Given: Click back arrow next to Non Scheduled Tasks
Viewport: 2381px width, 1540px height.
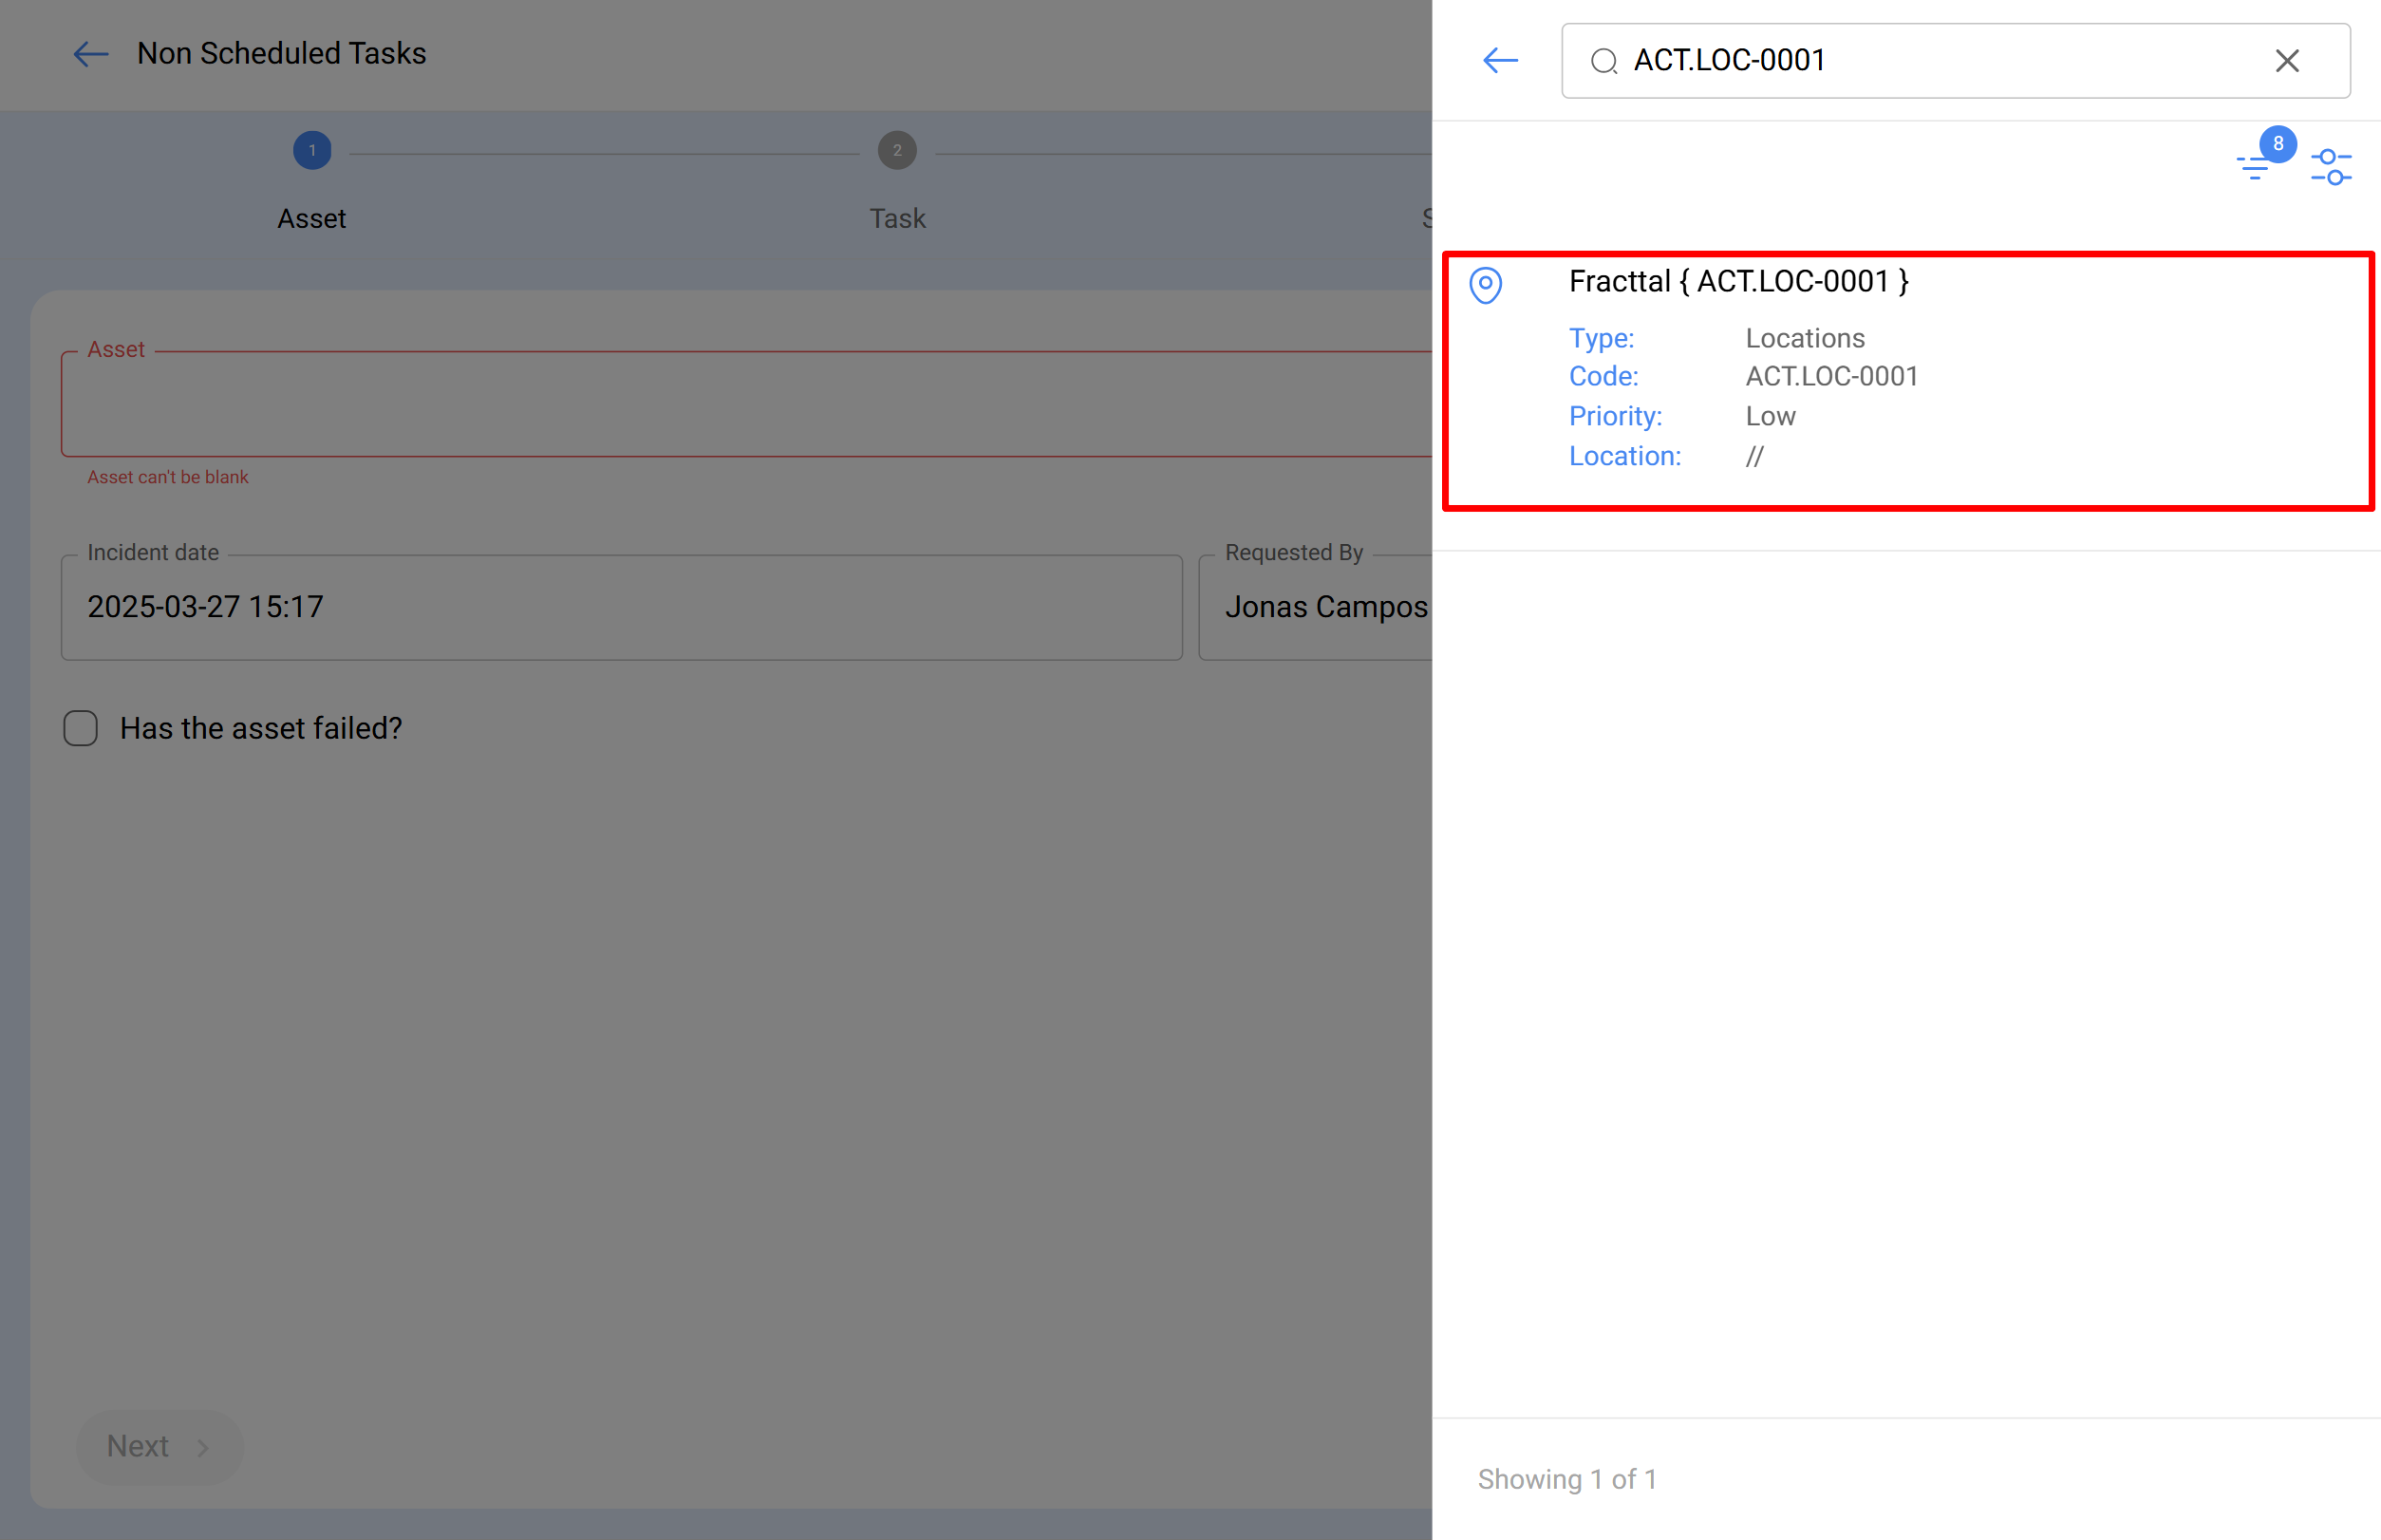Looking at the screenshot, I should 91,54.
